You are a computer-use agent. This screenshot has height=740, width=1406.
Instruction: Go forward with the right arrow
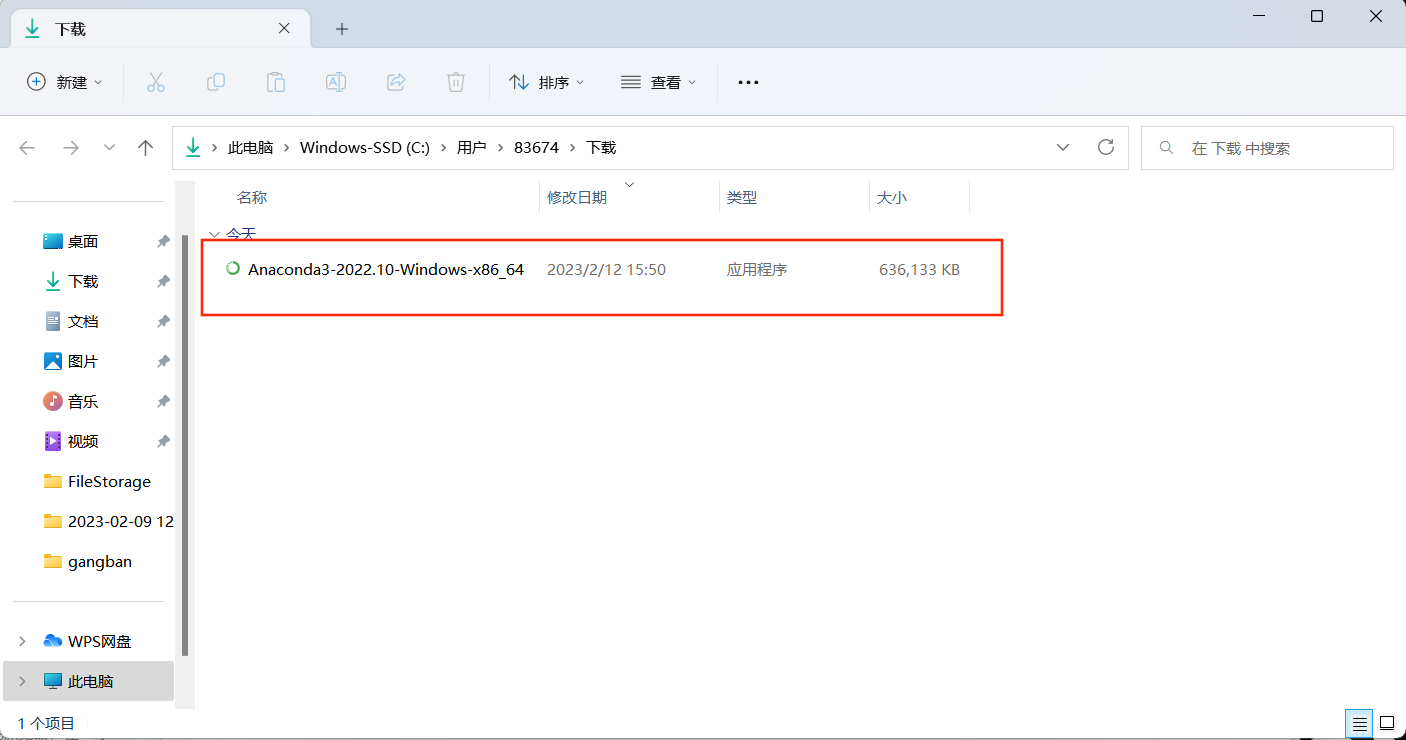[70, 148]
